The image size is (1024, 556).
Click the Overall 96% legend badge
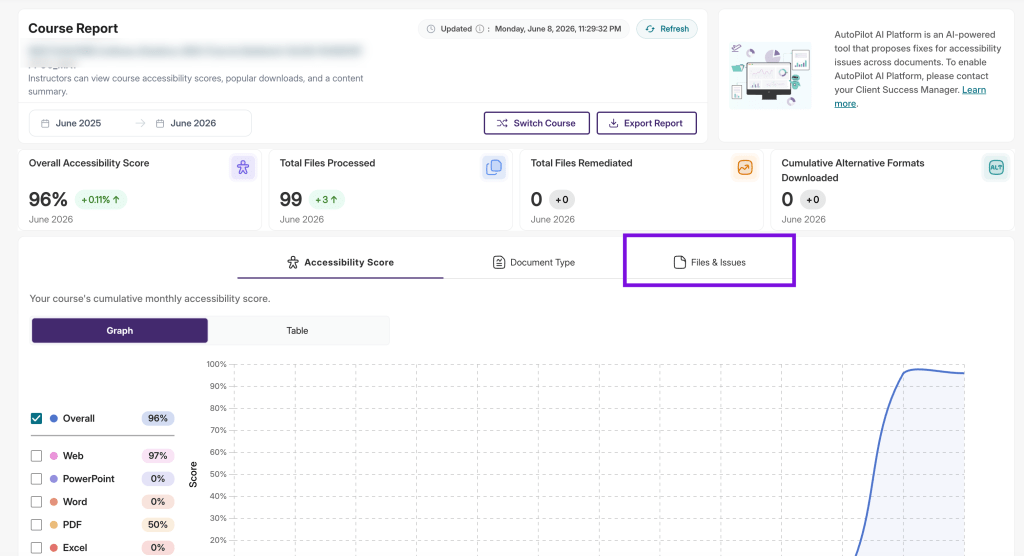pyautogui.click(x=157, y=418)
